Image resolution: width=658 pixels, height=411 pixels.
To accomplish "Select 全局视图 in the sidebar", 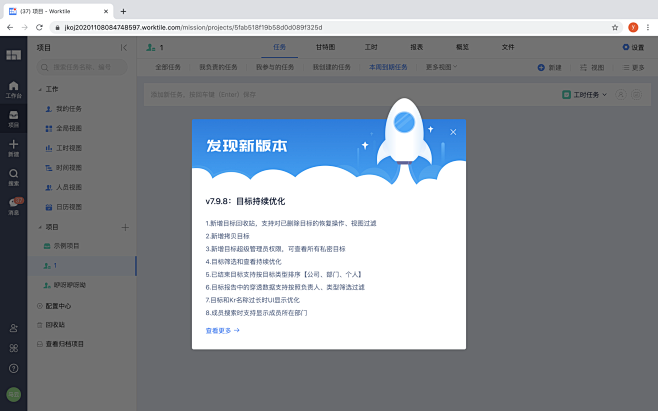I will [68, 128].
